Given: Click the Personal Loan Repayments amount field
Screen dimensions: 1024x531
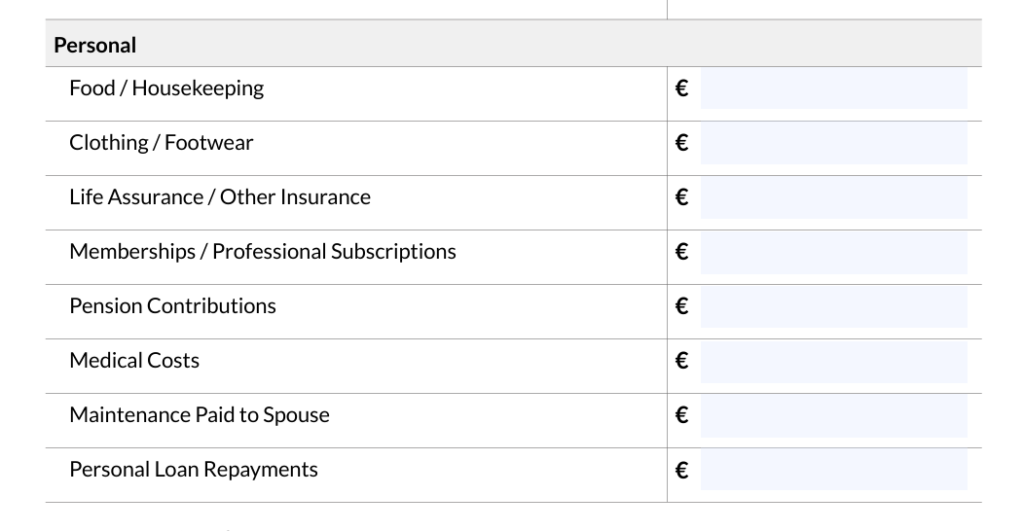Looking at the screenshot, I should click(x=833, y=469).
